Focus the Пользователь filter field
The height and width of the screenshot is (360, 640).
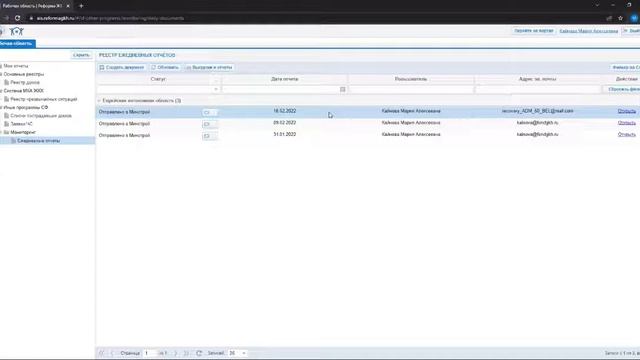411,89
